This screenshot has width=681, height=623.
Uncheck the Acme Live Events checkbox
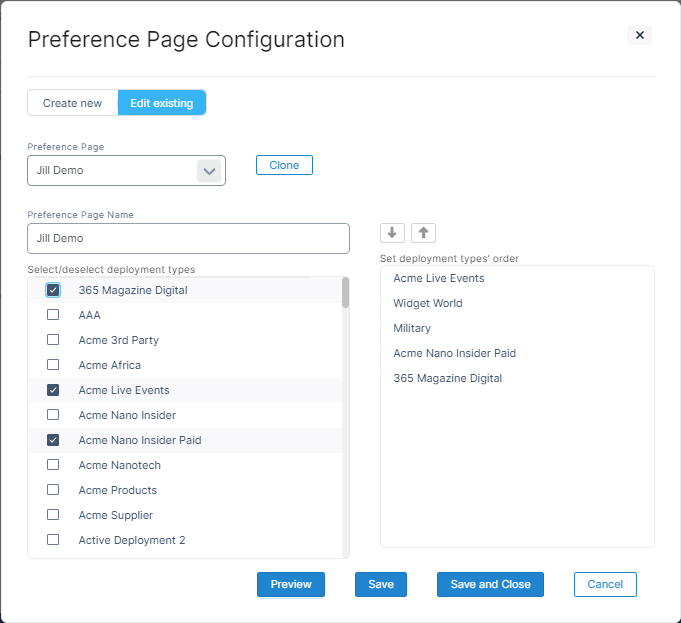point(54,390)
